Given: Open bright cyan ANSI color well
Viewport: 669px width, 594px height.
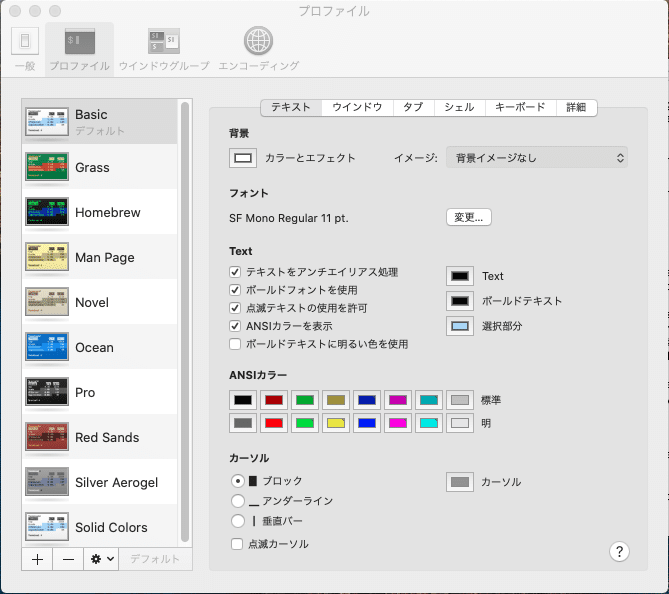Looking at the screenshot, I should tap(429, 423).
